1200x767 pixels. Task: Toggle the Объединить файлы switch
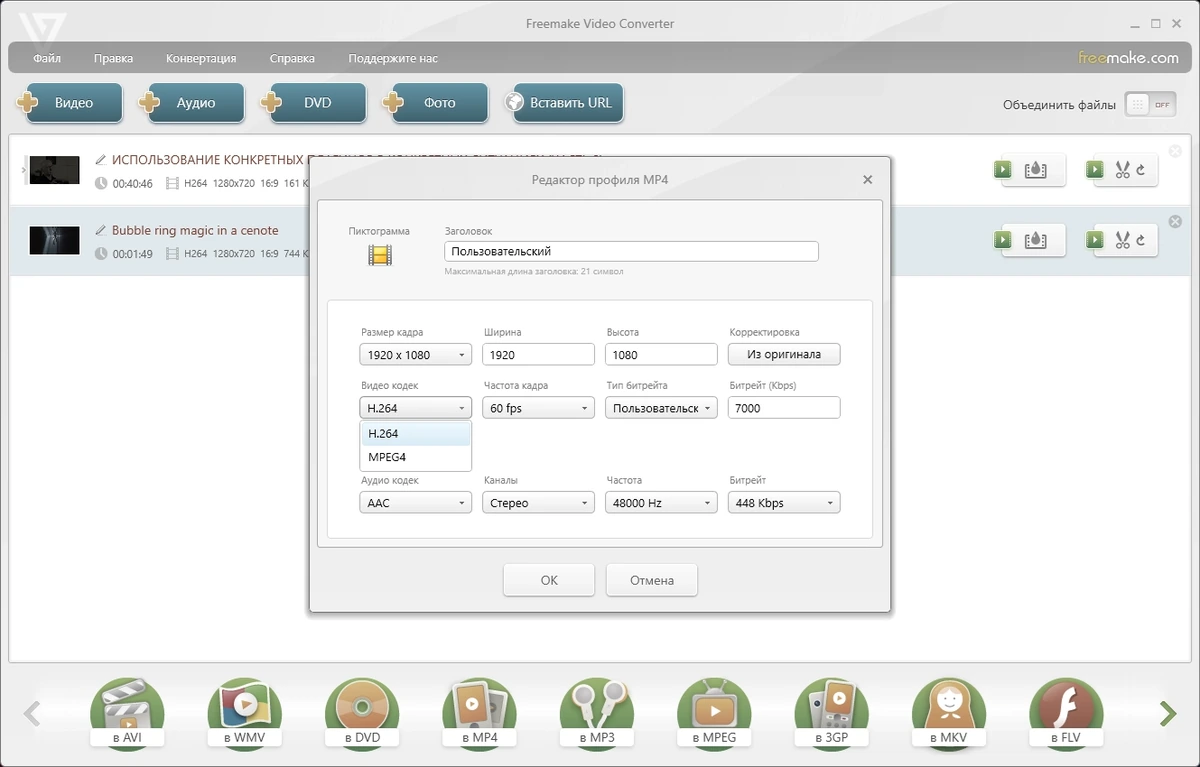1150,104
